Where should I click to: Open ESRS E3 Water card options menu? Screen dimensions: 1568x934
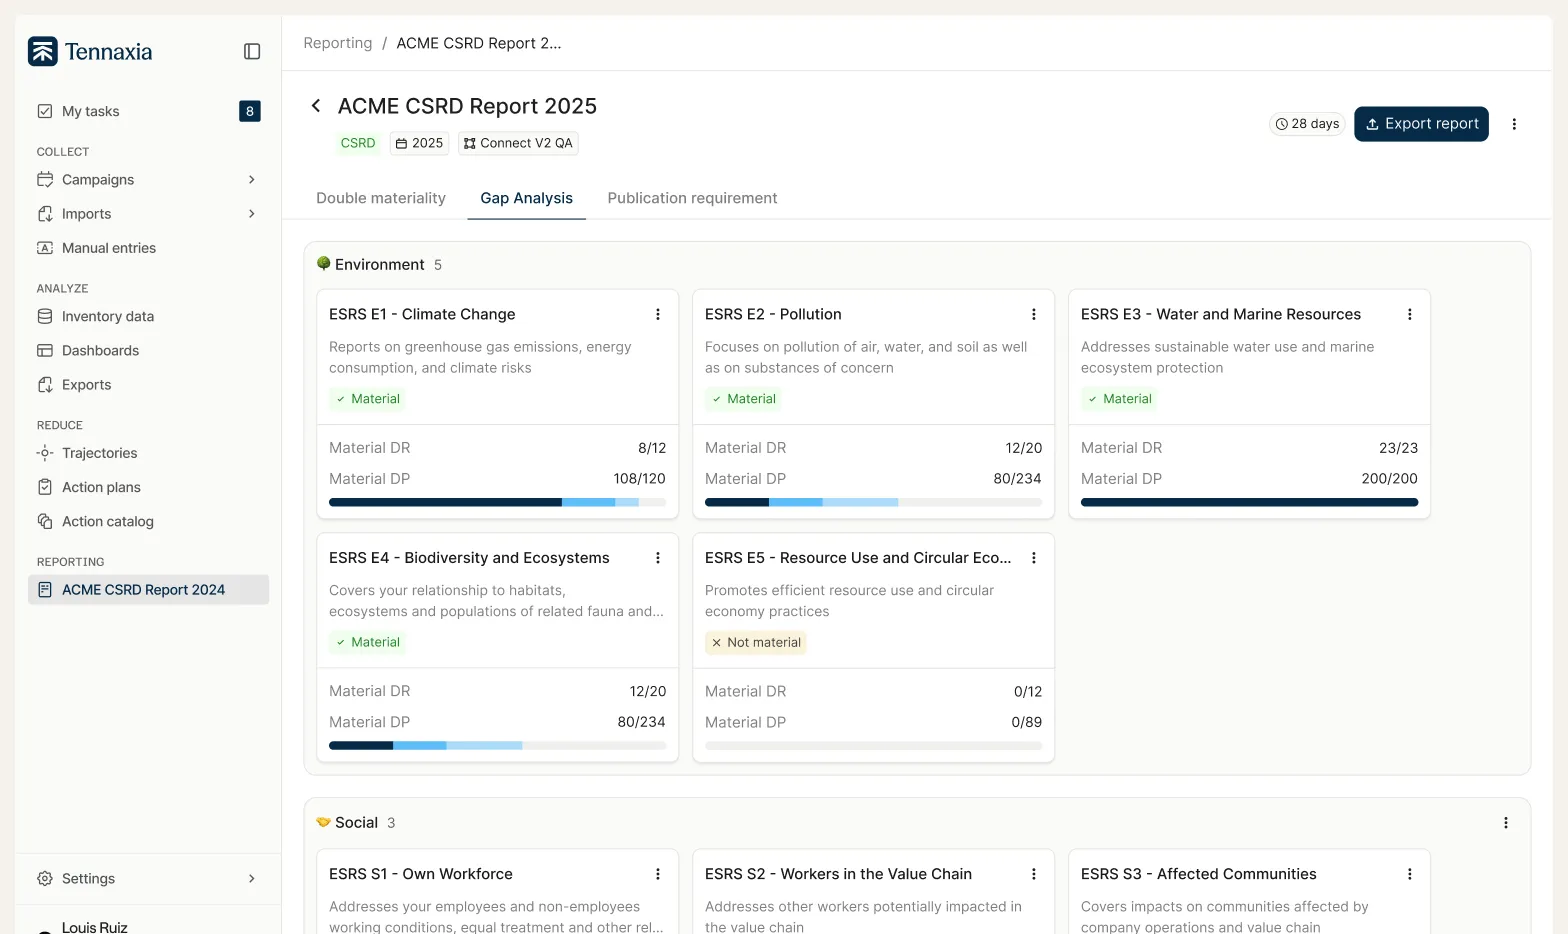(1409, 314)
